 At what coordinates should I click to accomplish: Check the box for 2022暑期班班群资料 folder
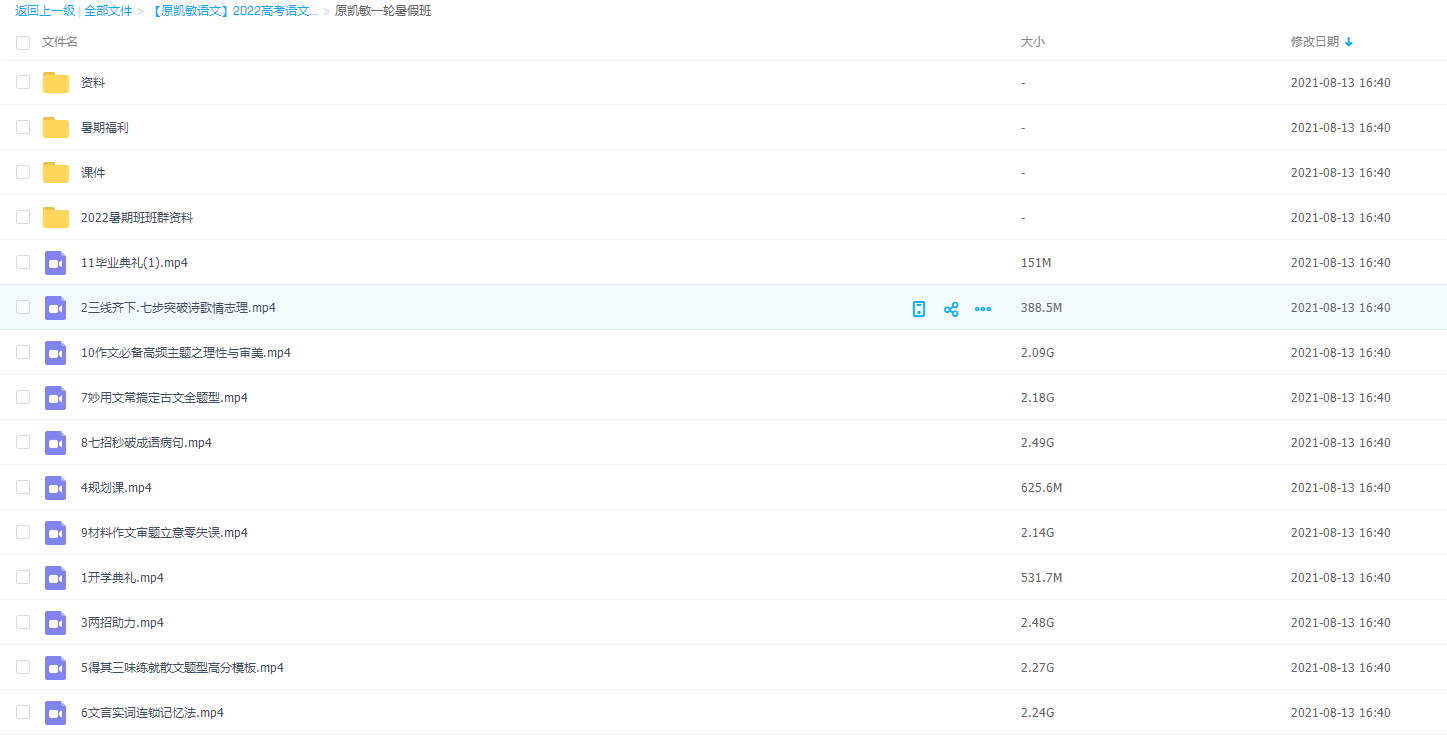(x=23, y=217)
